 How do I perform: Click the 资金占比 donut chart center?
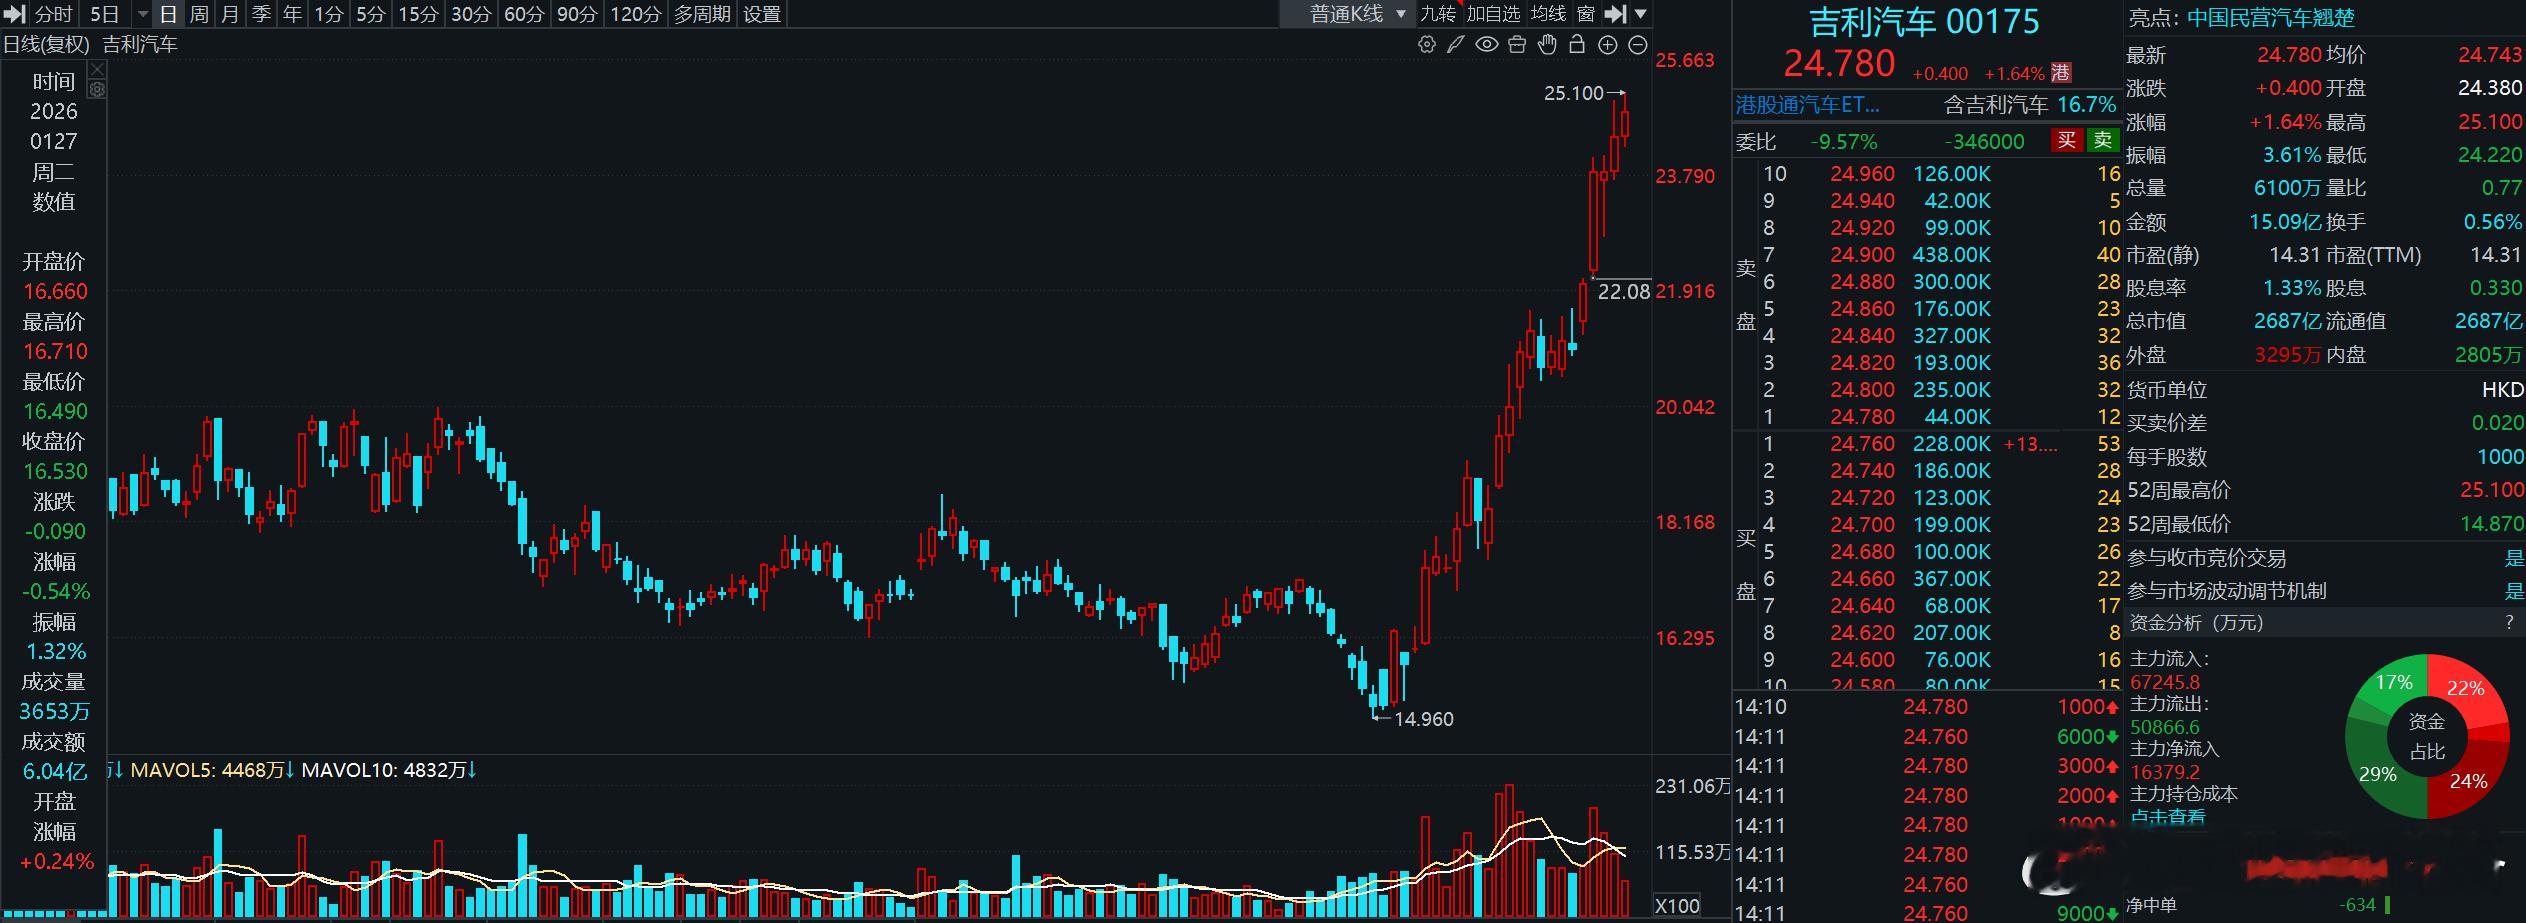click(x=2426, y=736)
